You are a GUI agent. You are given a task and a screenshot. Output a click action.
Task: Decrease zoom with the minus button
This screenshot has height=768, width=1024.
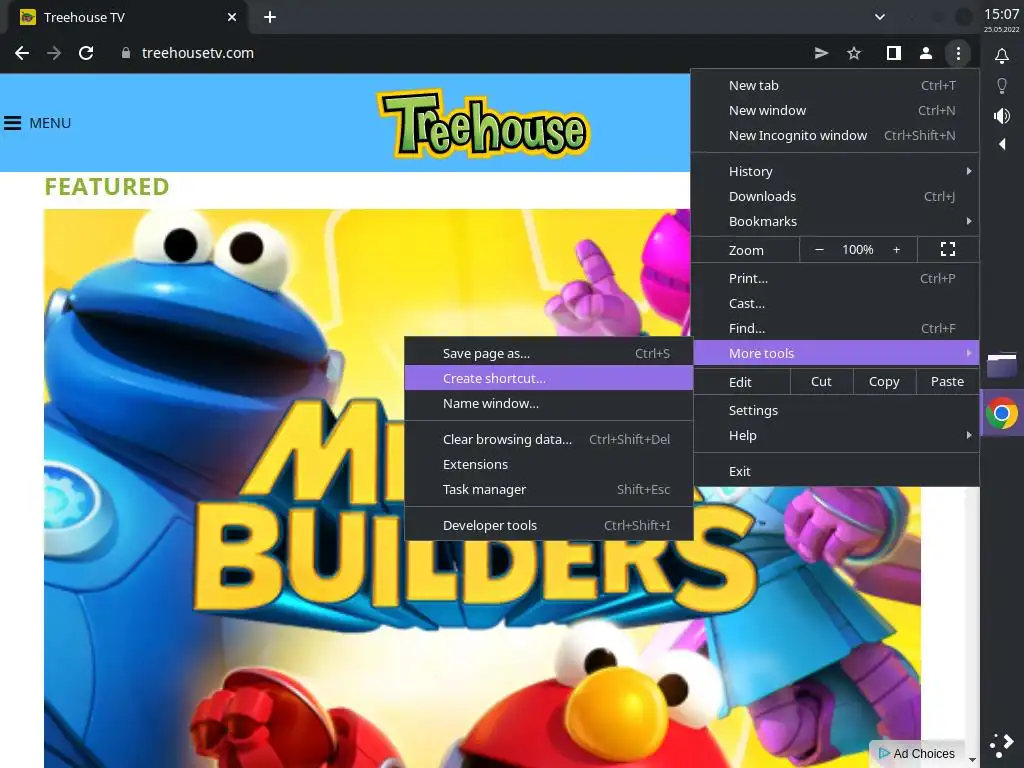click(x=819, y=249)
